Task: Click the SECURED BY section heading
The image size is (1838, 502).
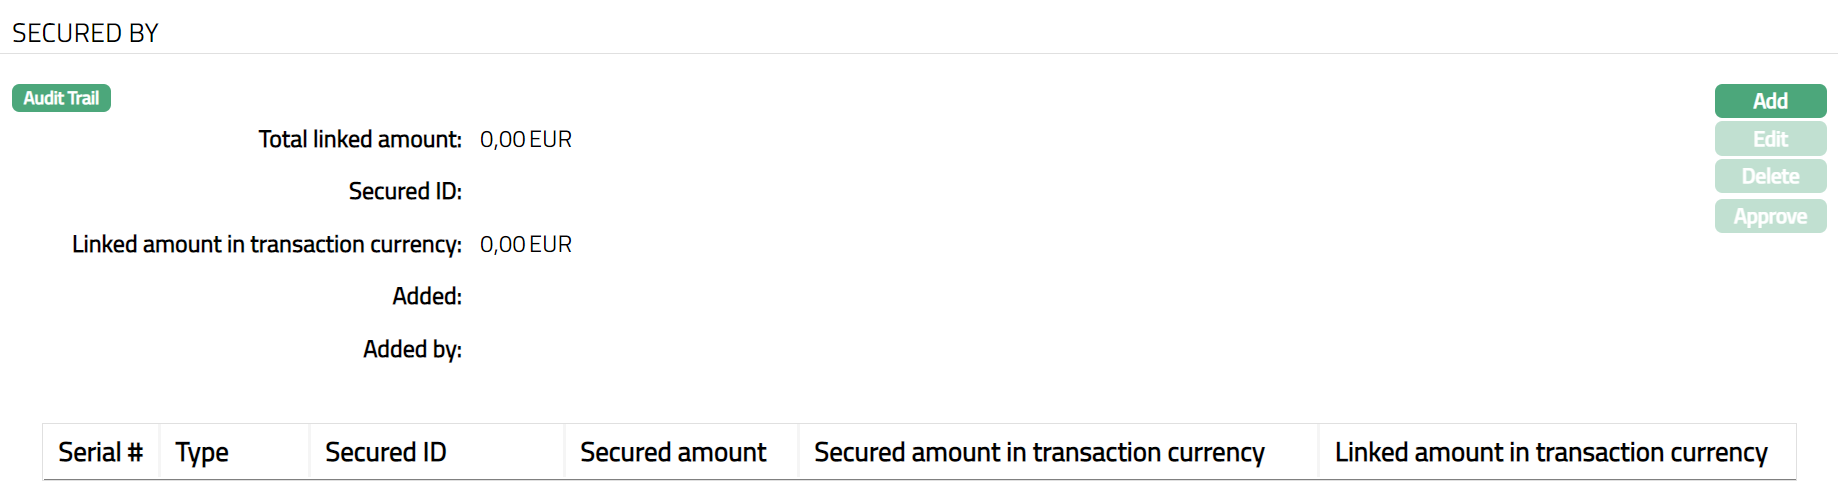Action: (x=86, y=33)
